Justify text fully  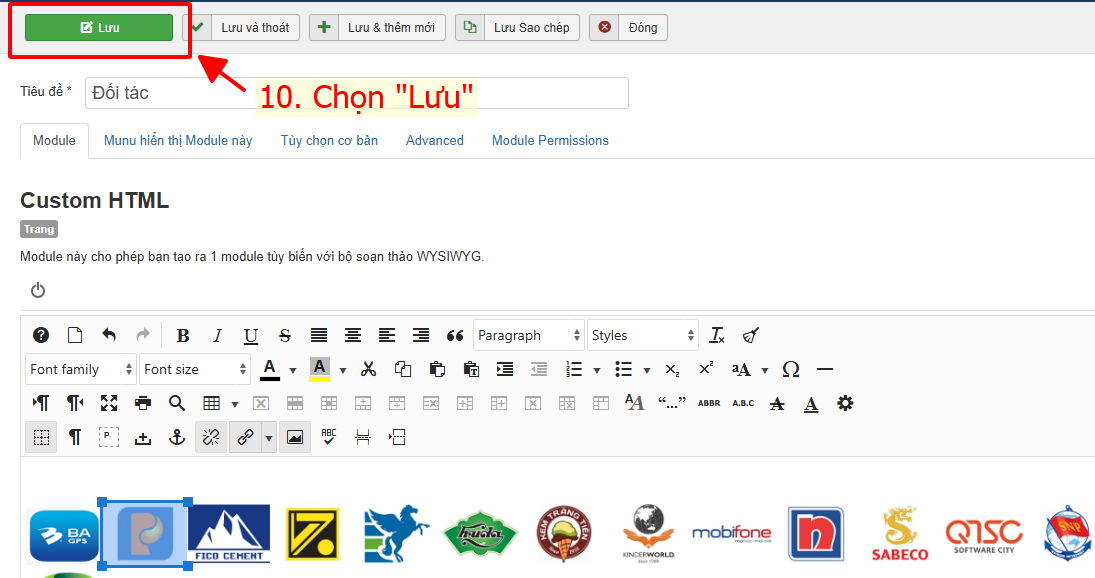(319, 336)
